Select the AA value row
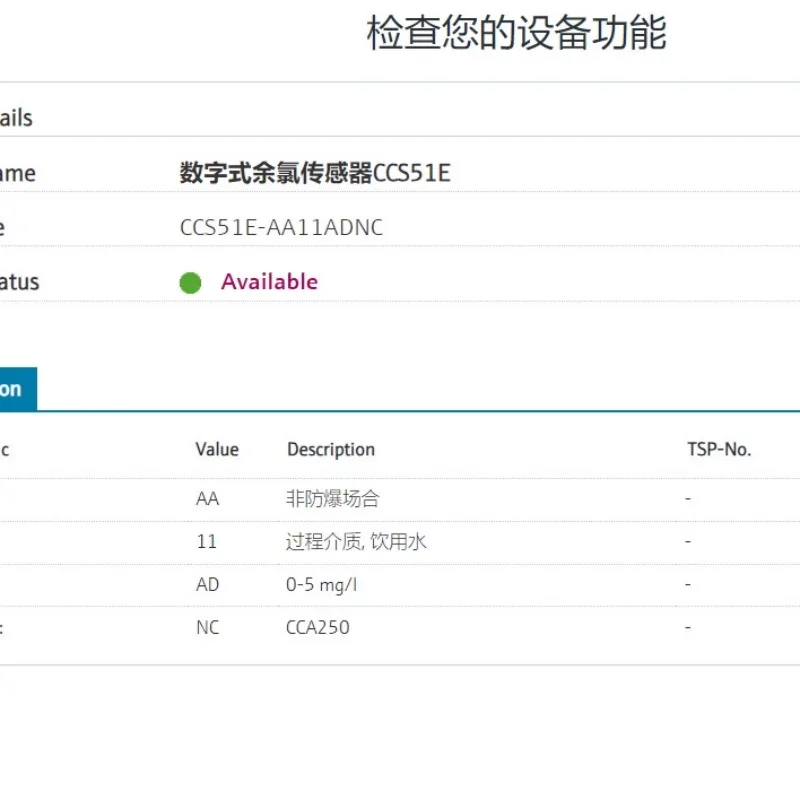800x800 pixels. (400, 498)
